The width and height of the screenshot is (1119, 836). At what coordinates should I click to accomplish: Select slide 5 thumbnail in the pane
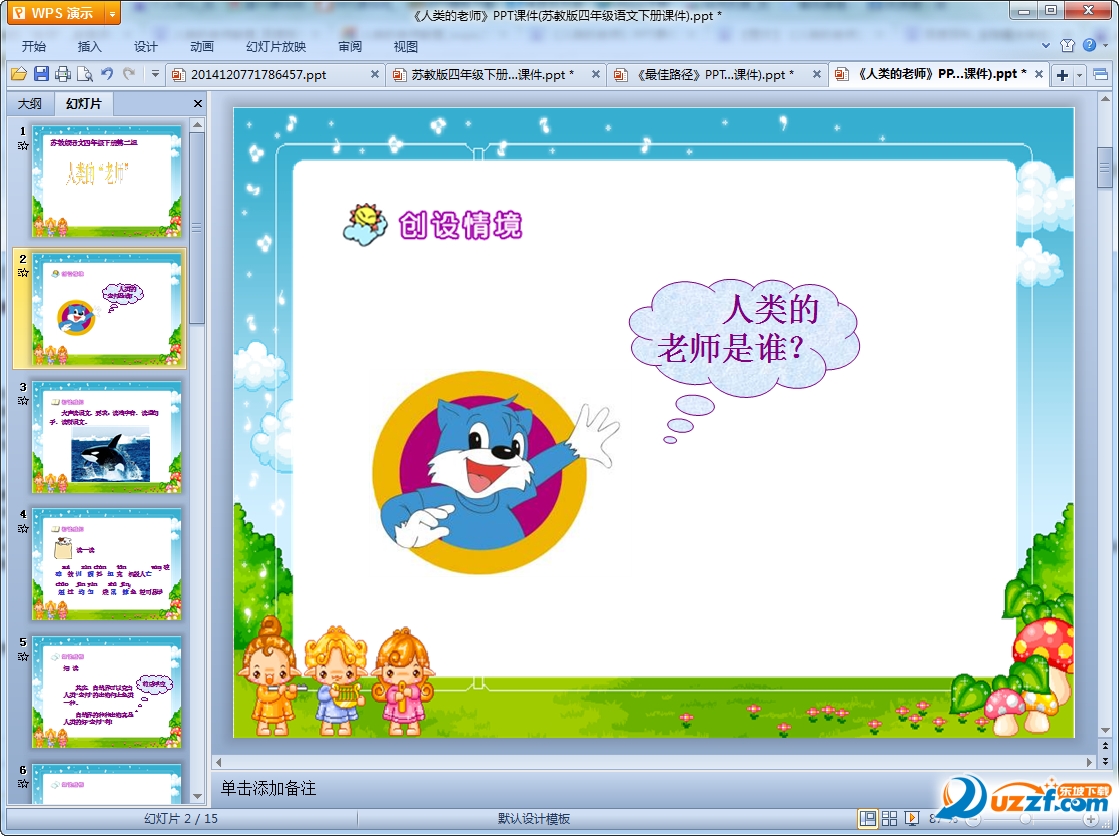point(107,693)
